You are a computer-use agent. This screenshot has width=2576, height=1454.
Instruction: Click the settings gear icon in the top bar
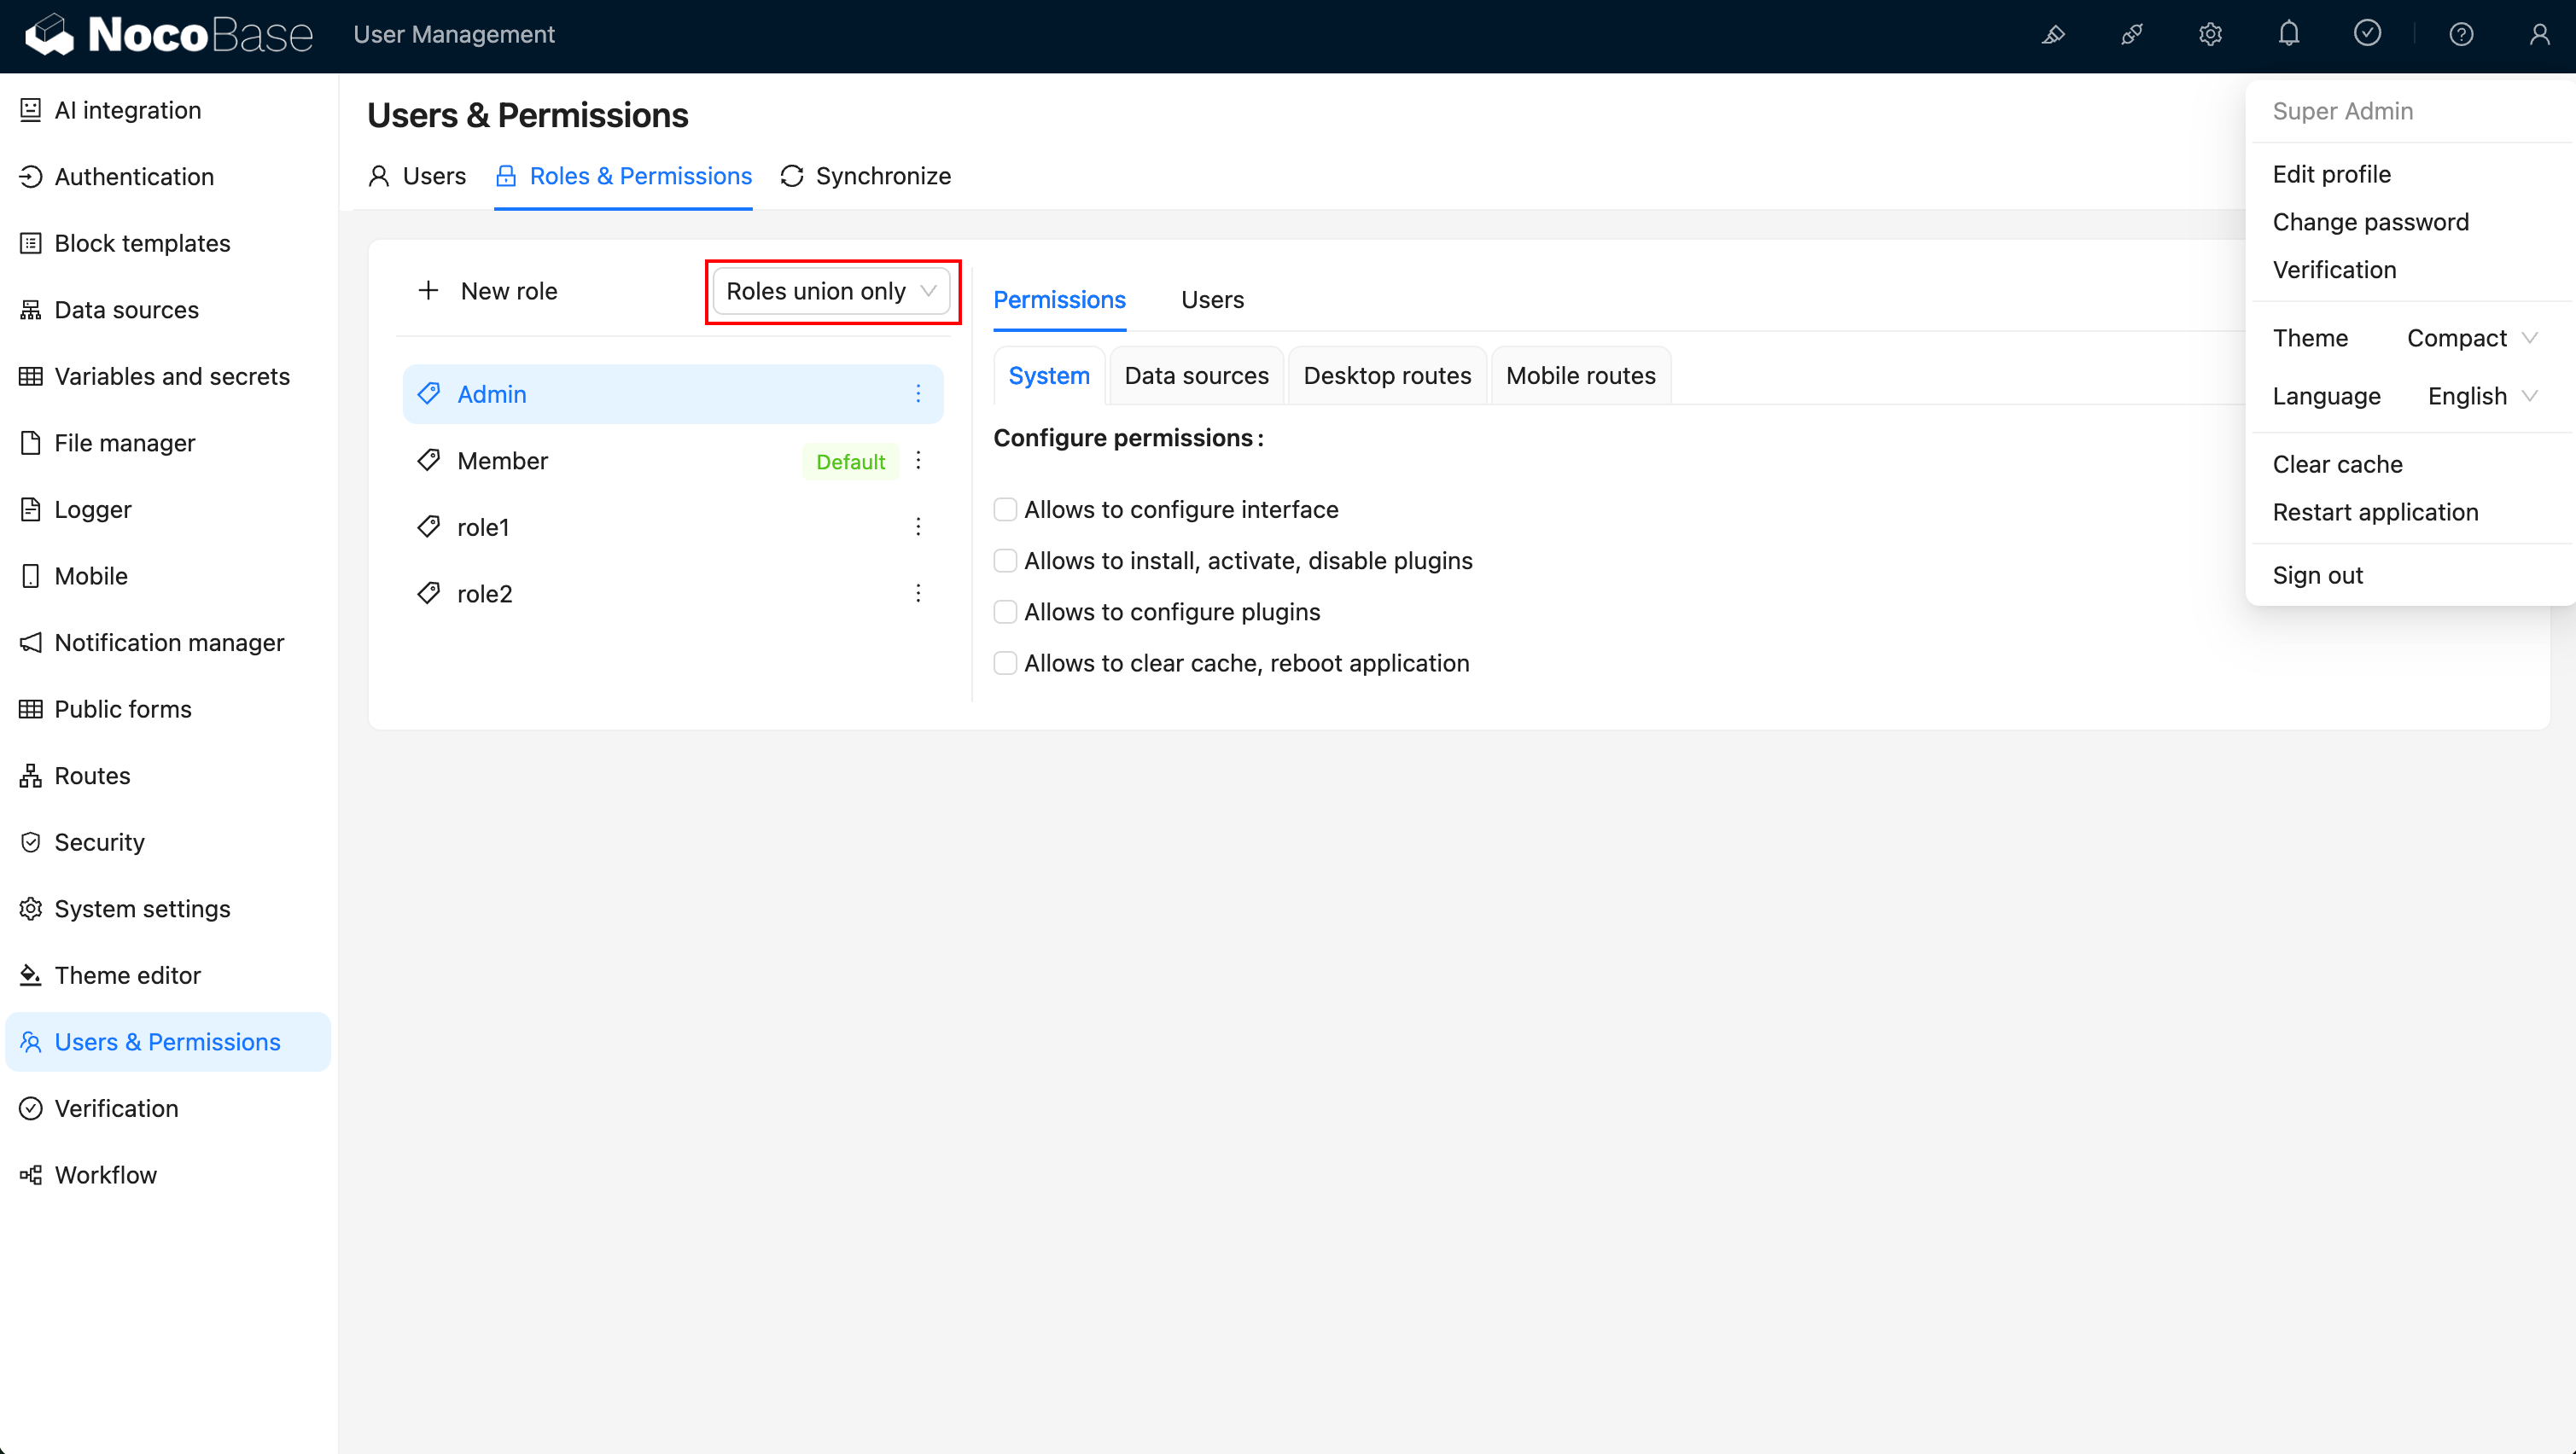tap(2210, 35)
